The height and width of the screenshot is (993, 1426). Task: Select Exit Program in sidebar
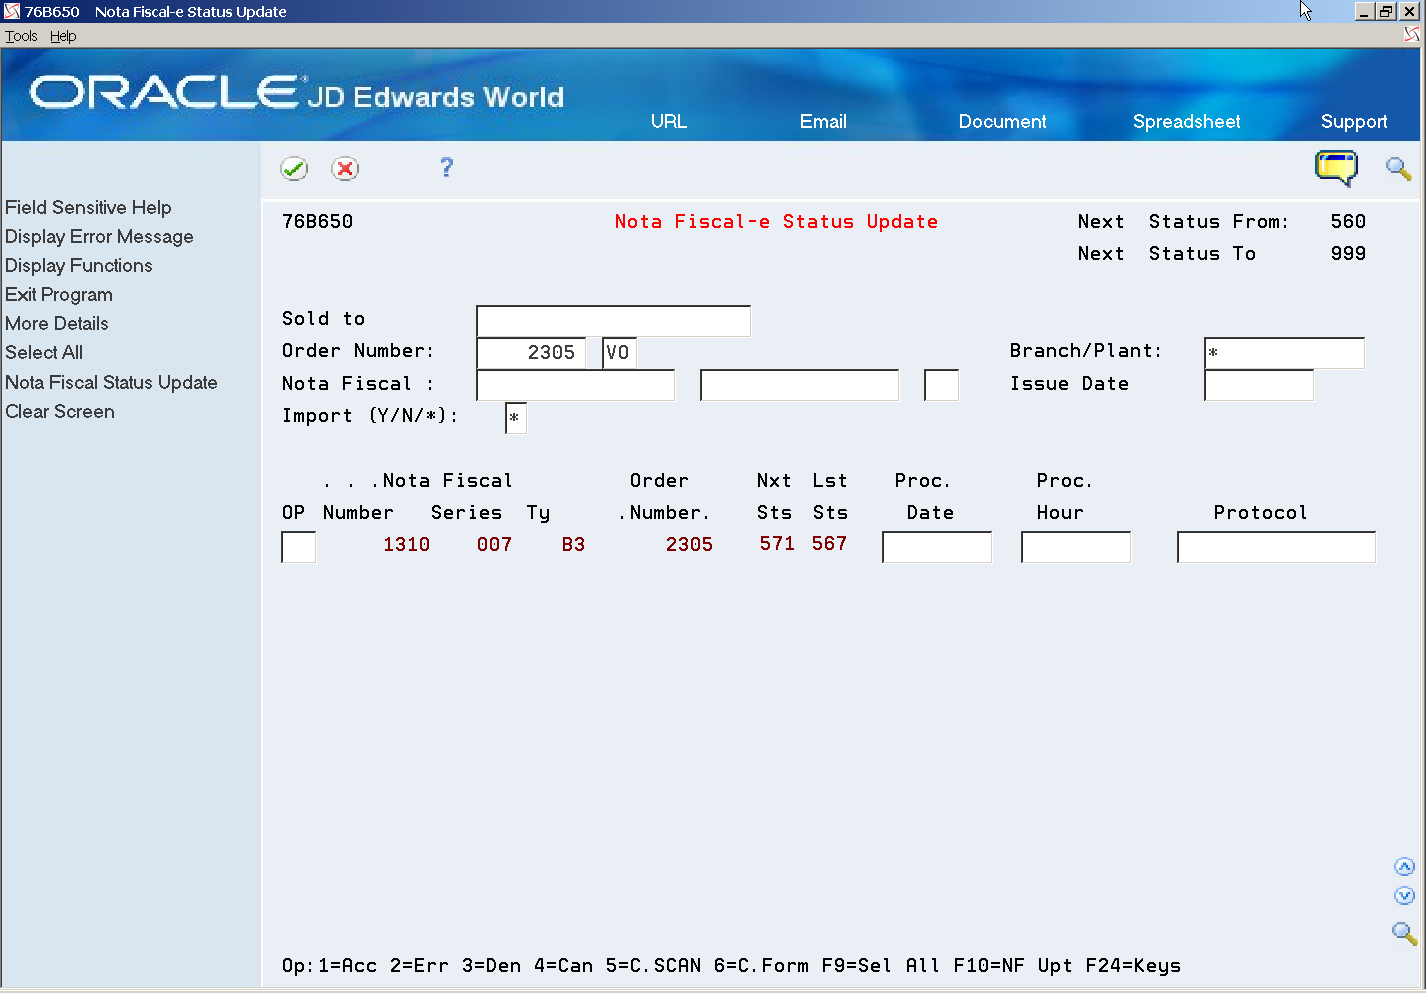coord(59,294)
